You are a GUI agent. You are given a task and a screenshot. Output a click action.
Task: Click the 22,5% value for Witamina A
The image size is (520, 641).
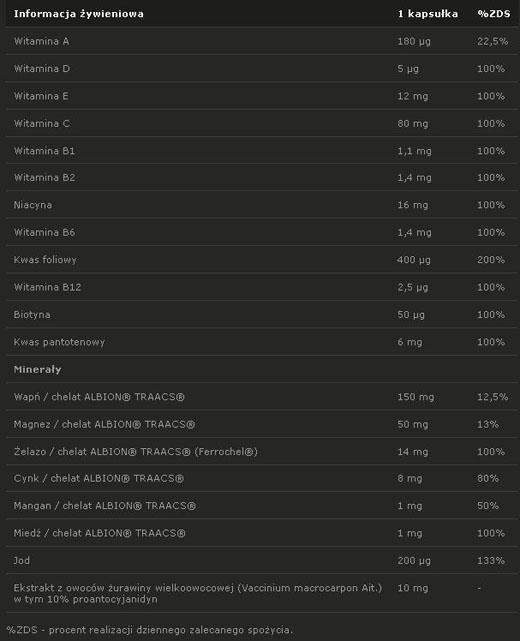click(492, 41)
